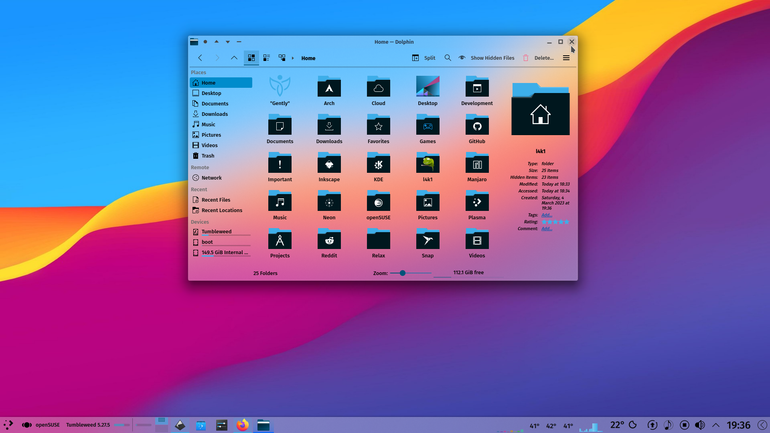Click Delete button in toolbar

pyautogui.click(x=538, y=58)
